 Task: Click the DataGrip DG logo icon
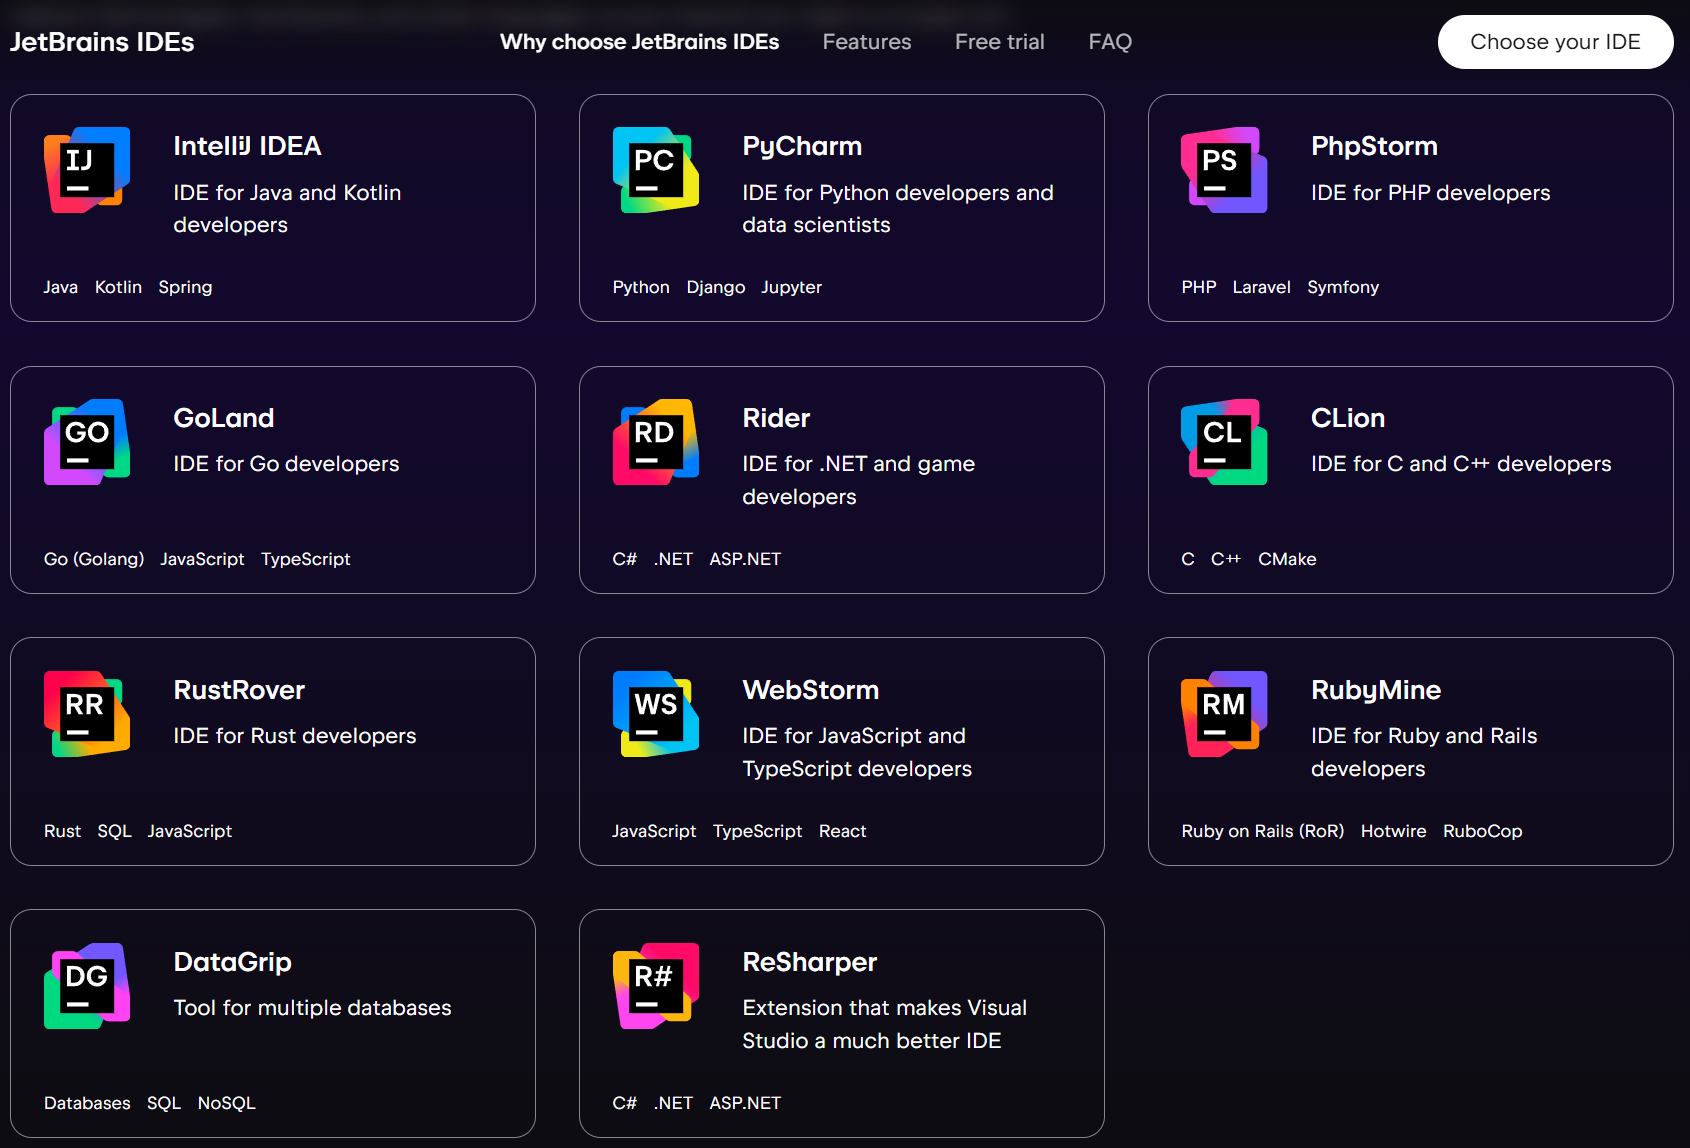87,986
